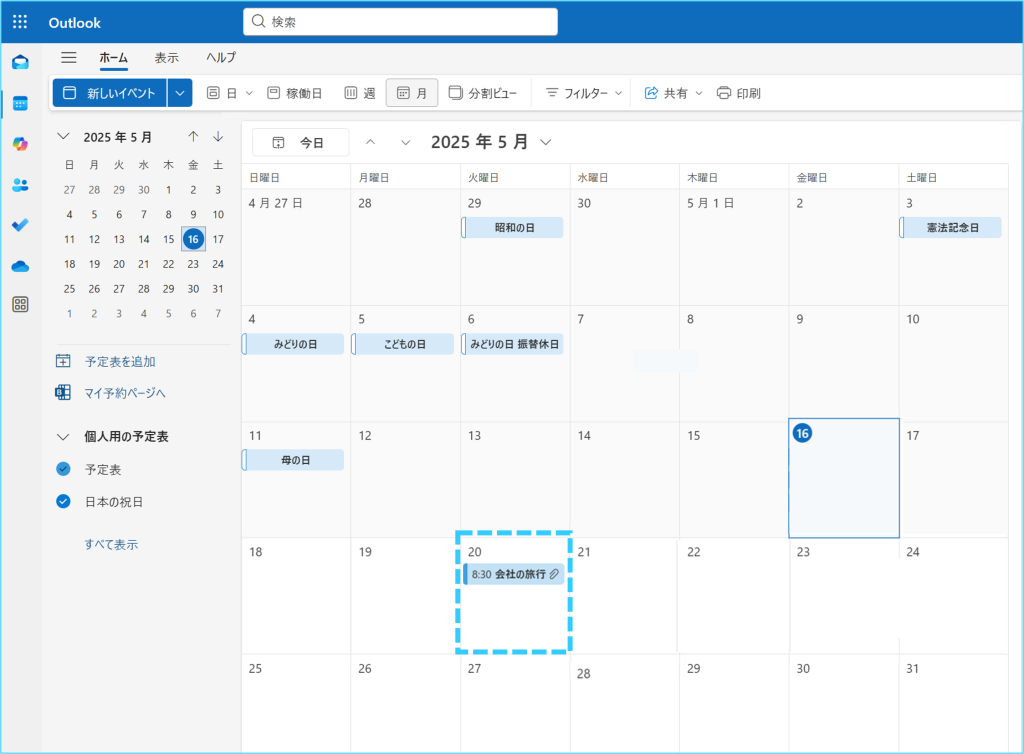Expand the new event dropdown arrow

[x=180, y=93]
